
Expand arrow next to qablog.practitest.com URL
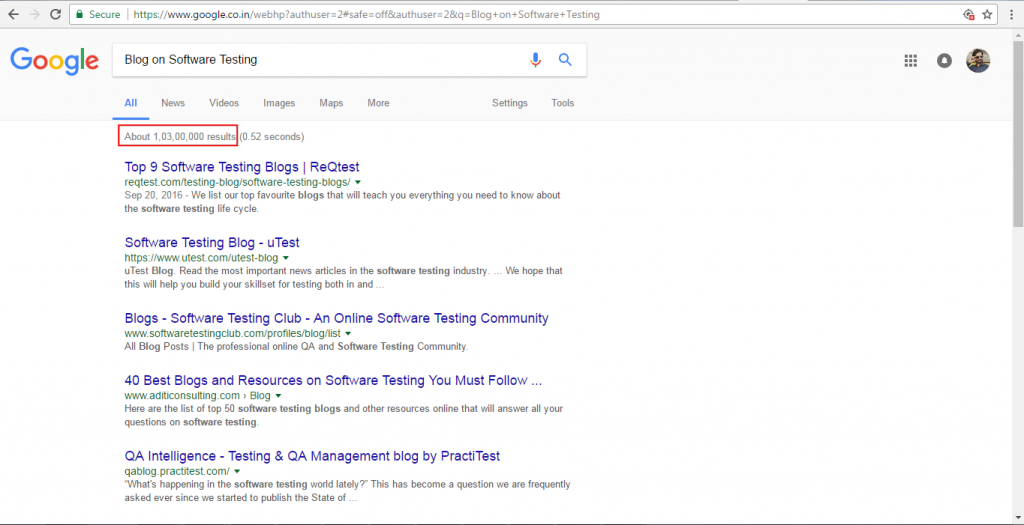click(x=237, y=471)
